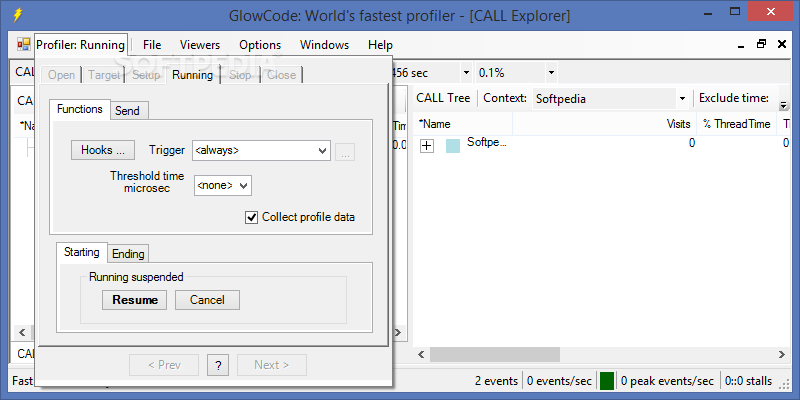Open the Threshold time <none> dropdown
Viewport: 800px width, 400px height.
click(x=223, y=186)
